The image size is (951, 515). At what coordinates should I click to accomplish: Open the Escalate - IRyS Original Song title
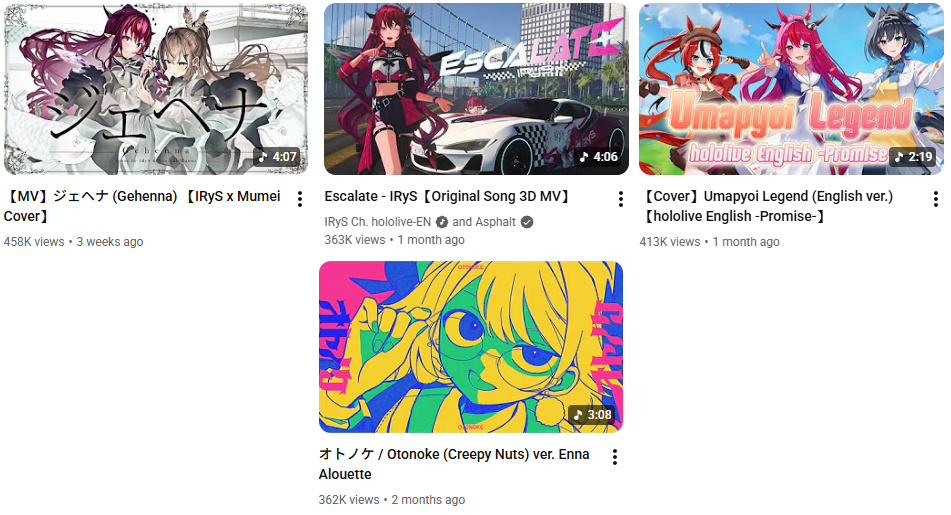(449, 197)
